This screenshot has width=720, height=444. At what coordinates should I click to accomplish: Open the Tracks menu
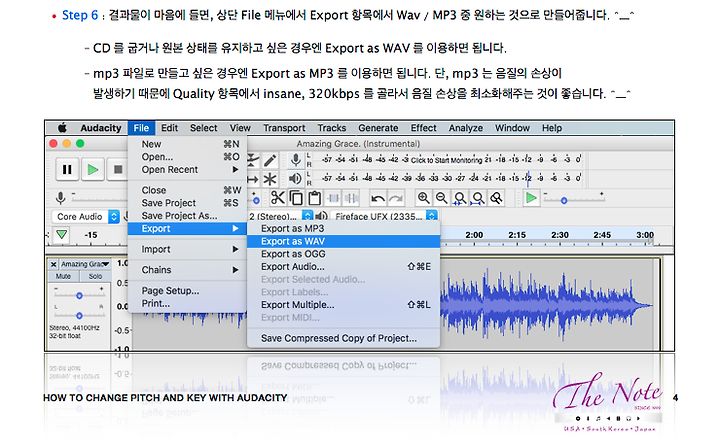[x=332, y=128]
